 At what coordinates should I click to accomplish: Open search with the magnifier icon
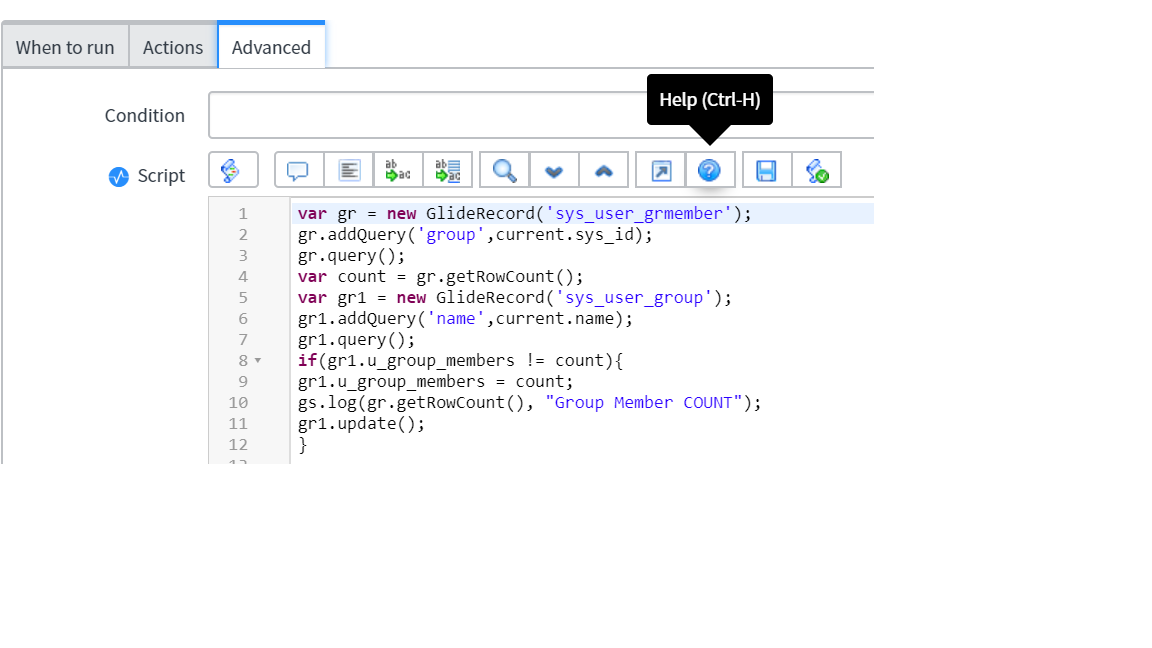(504, 170)
